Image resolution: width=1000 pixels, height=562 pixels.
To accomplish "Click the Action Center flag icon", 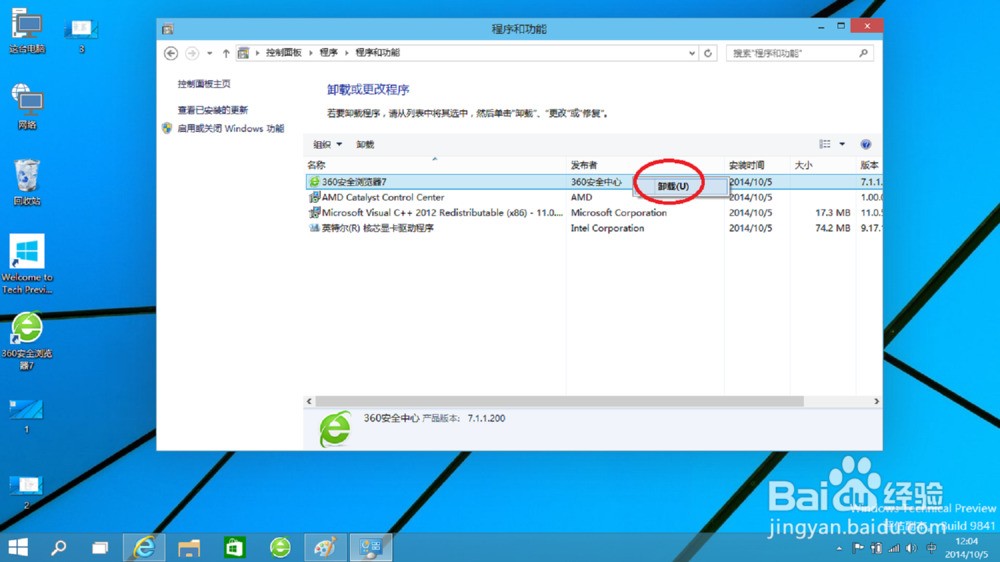I will pyautogui.click(x=858, y=548).
